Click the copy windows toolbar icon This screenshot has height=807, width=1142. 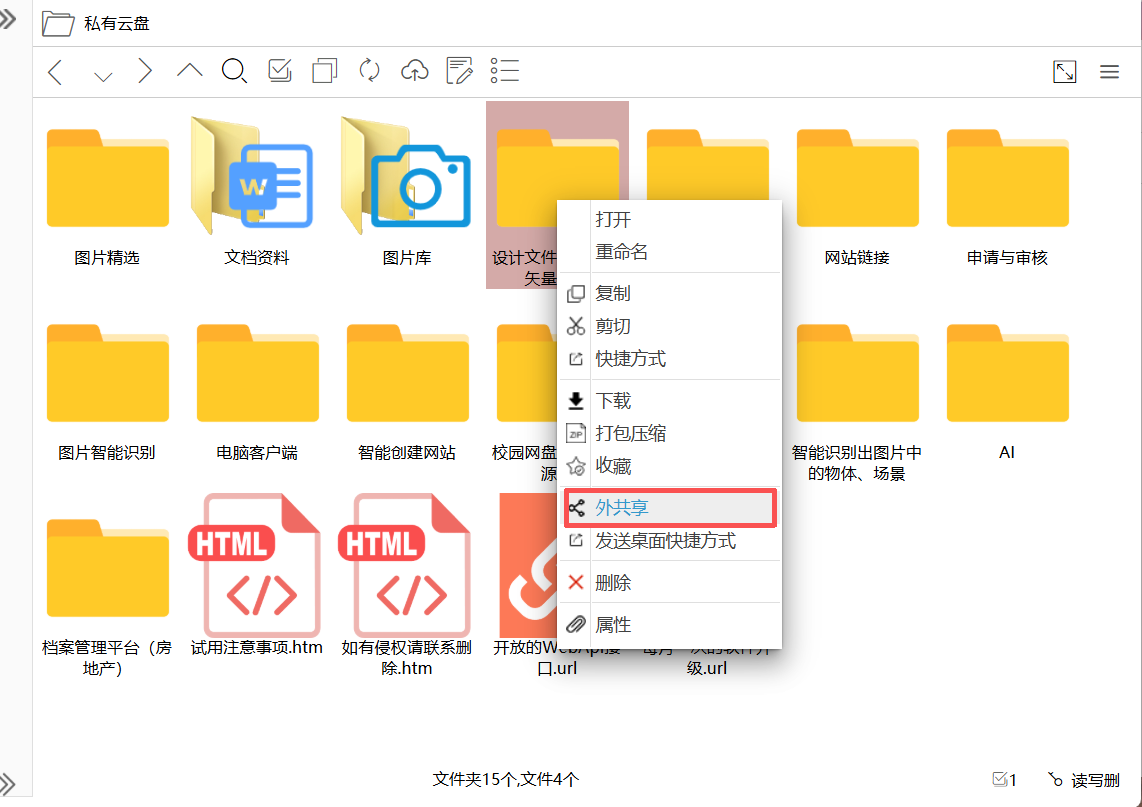point(325,71)
